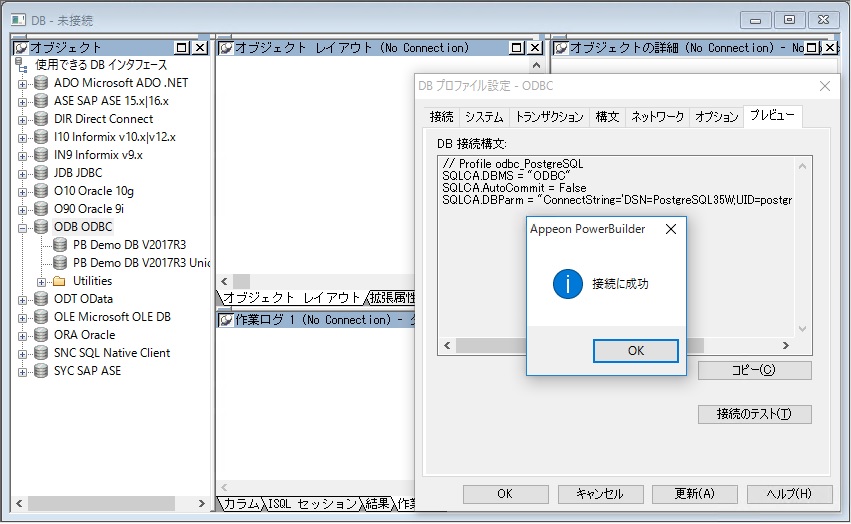
Task: Switch to the 接続 tab
Action: tap(441, 117)
